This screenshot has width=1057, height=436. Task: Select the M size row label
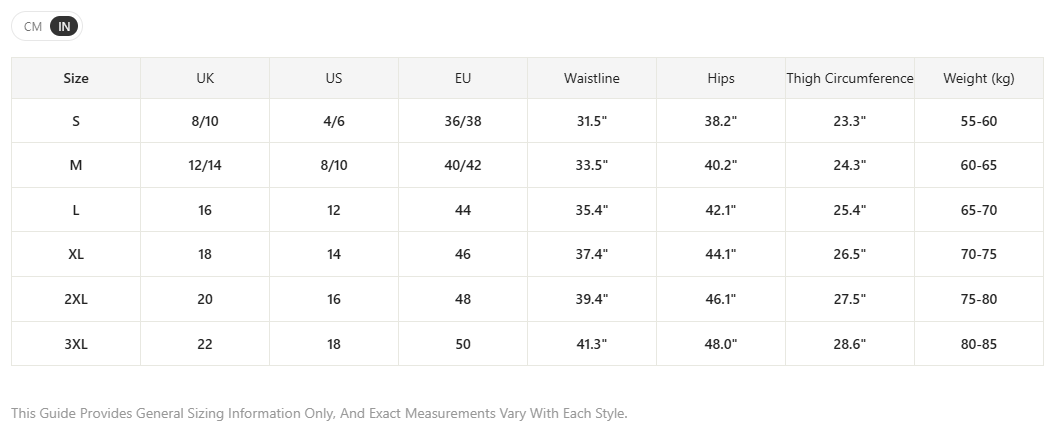76,165
